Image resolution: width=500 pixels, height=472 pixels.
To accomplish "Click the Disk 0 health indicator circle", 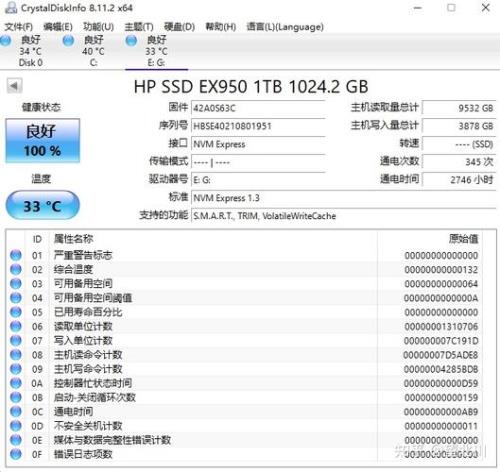I will (5, 41).
